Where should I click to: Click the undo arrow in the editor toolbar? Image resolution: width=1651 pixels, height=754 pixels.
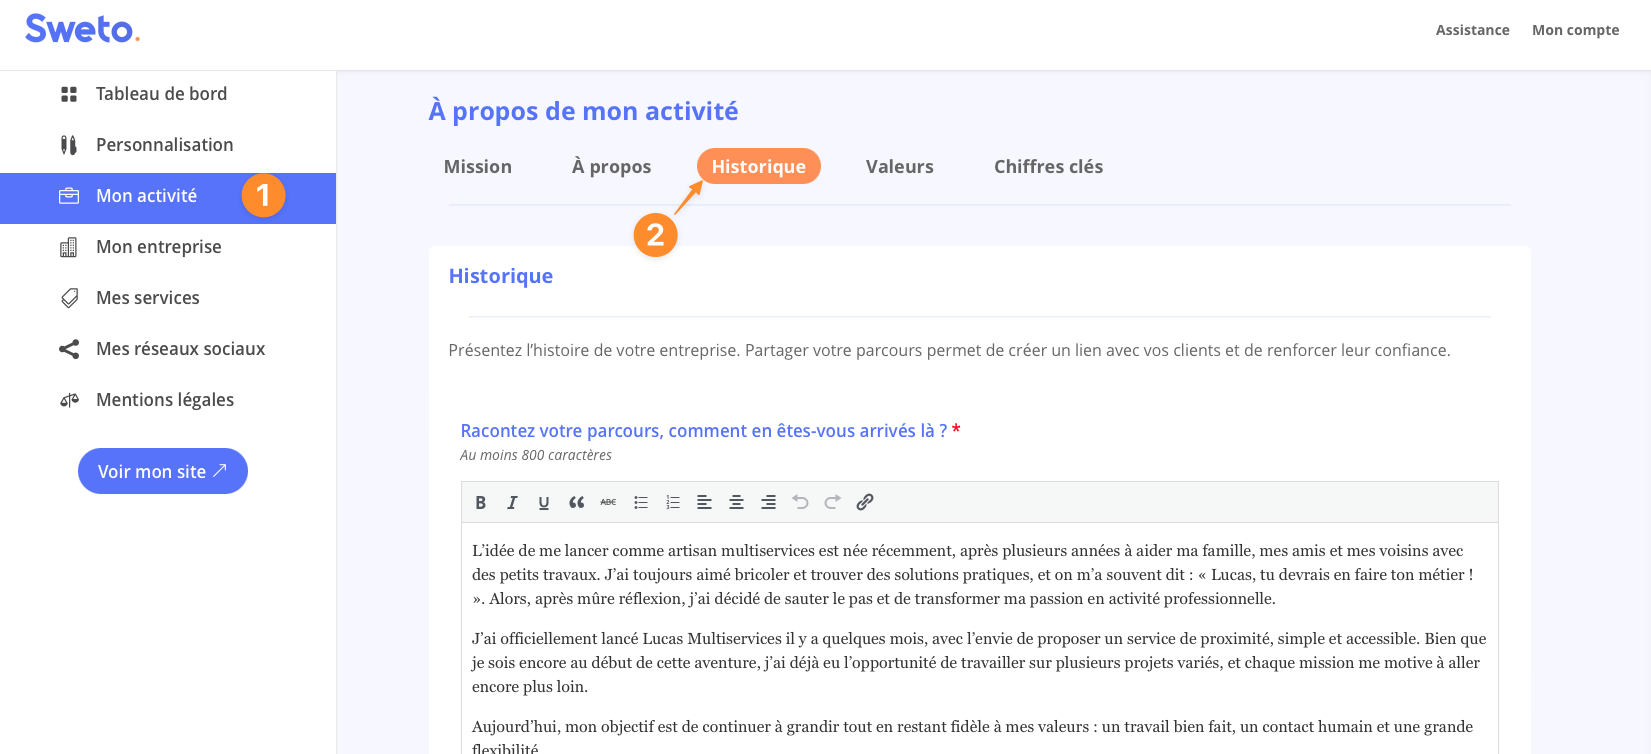click(x=800, y=503)
